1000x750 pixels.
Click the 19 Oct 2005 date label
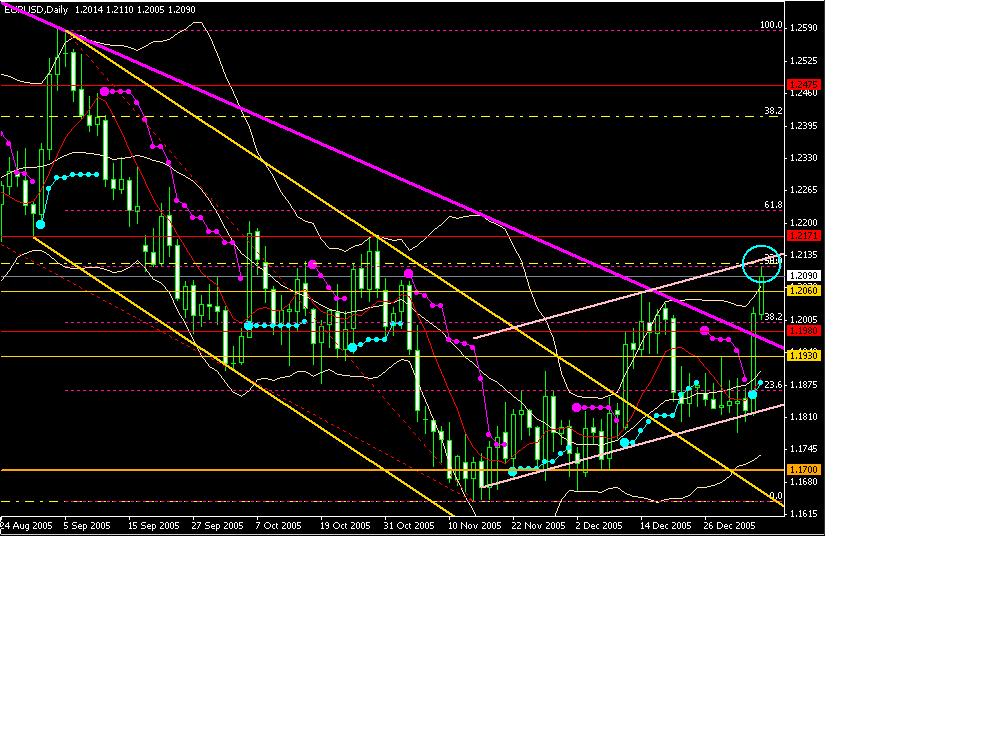coord(345,526)
